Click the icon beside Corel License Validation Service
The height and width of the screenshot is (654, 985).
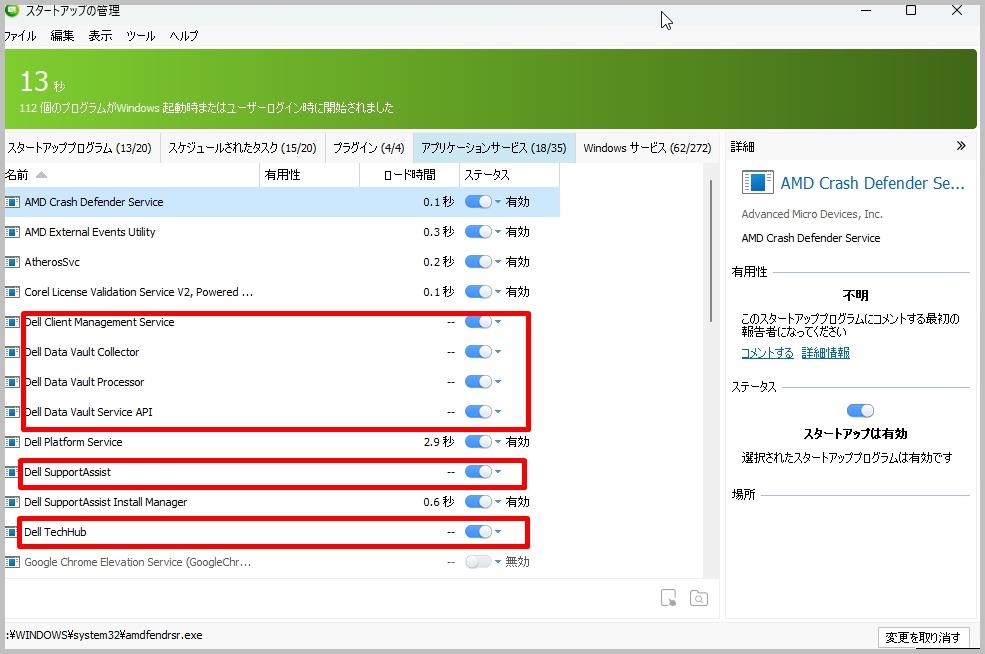[12, 292]
